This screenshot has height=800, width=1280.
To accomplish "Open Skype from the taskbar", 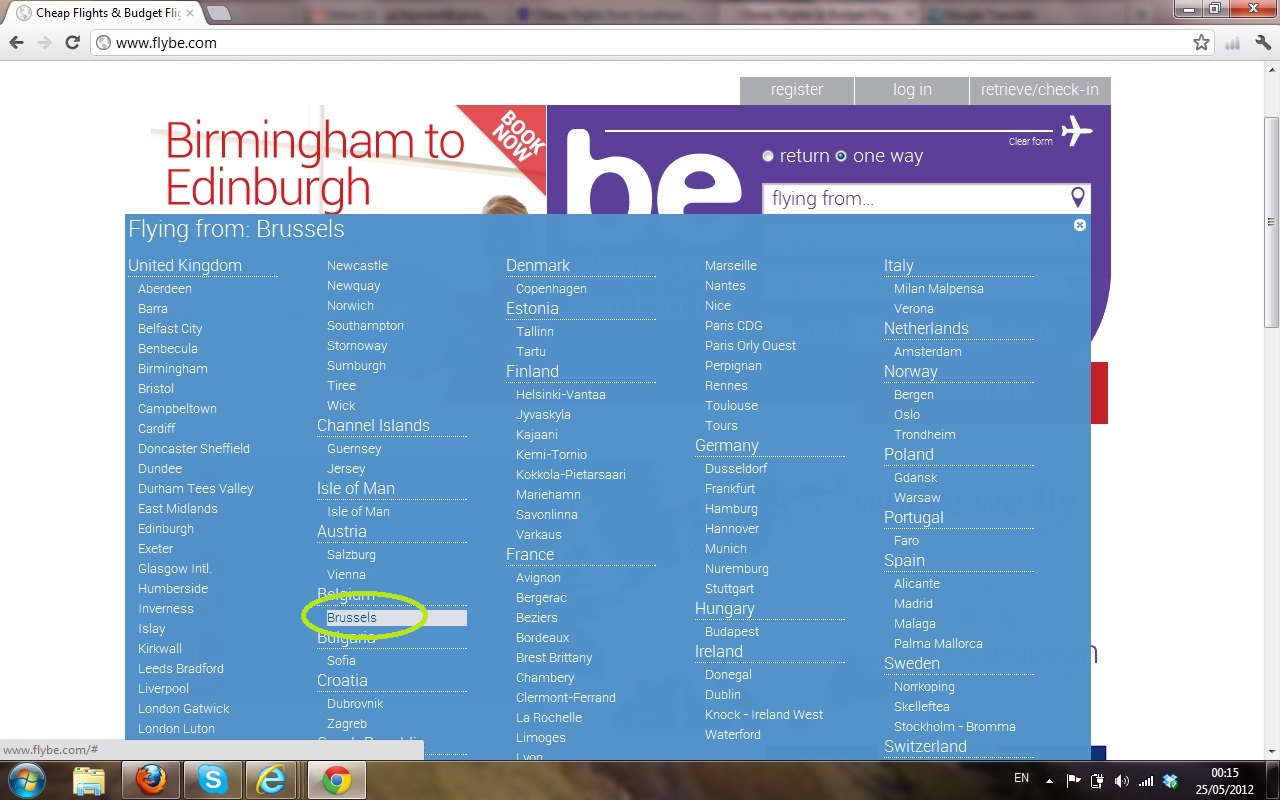I will click(x=211, y=779).
